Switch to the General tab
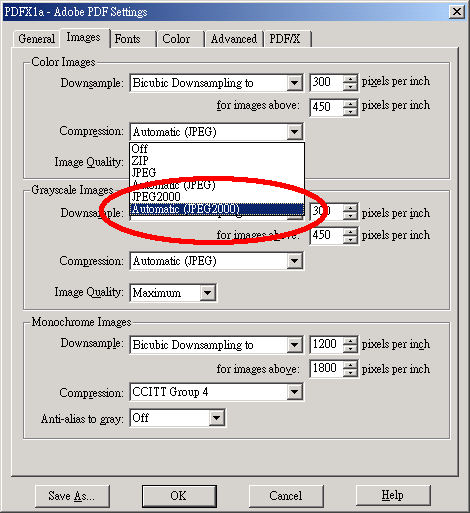The image size is (470, 513). click(x=37, y=39)
